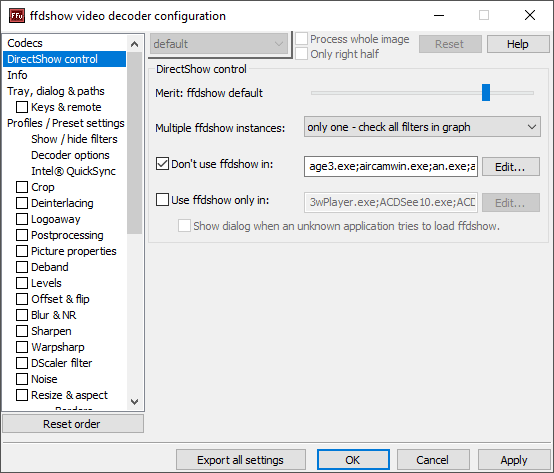Screen dimensions: 554x473
Task: Click Export all settings button
Action: point(241,460)
